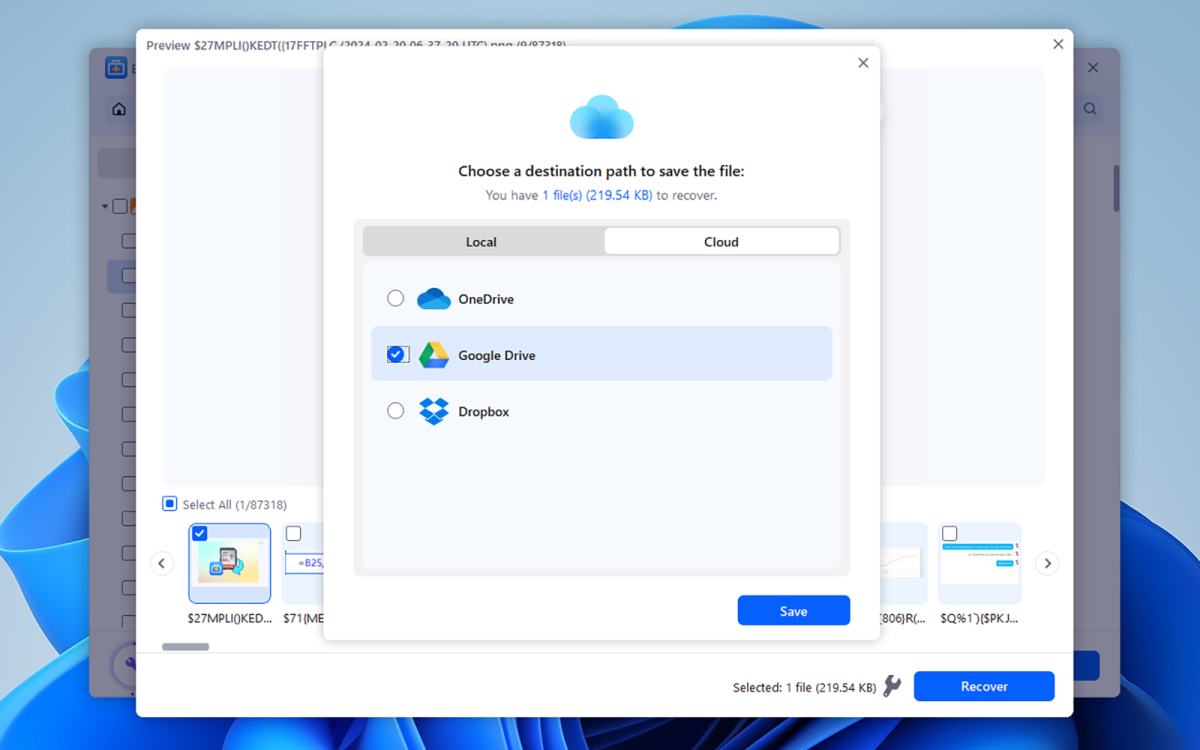Switch to the Local tab
This screenshot has height=750, width=1200.
tap(482, 241)
